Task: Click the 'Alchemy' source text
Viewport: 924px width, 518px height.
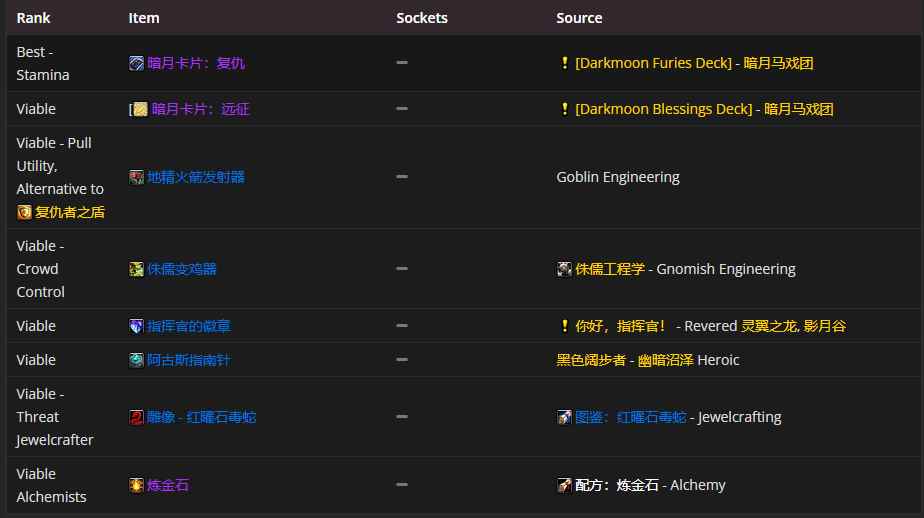Action: 698,486
